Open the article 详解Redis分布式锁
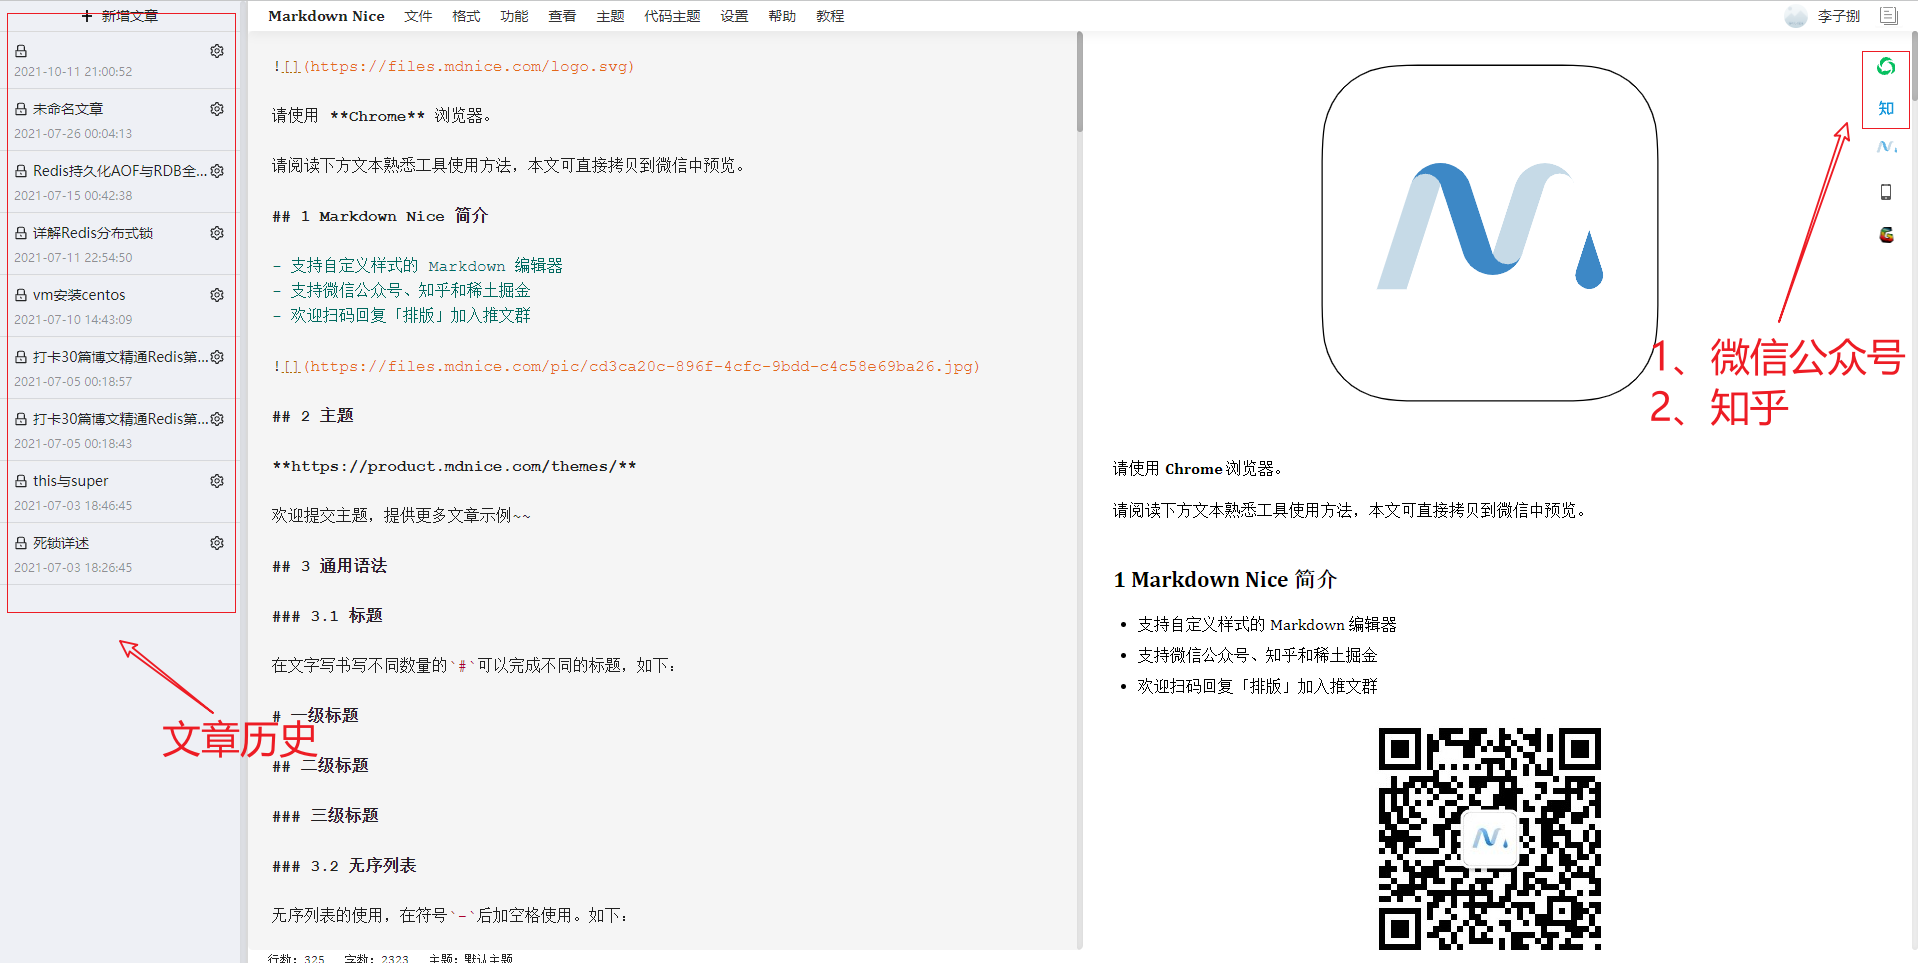This screenshot has height=963, width=1918. pos(93,233)
